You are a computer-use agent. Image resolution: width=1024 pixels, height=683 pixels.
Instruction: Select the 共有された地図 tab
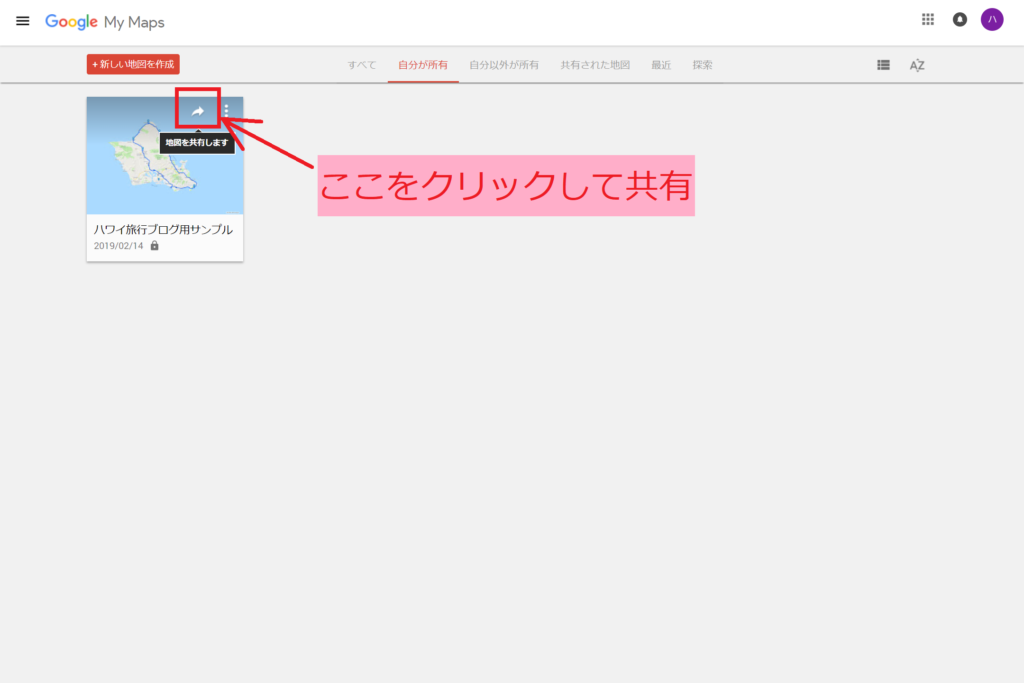pyautogui.click(x=595, y=65)
